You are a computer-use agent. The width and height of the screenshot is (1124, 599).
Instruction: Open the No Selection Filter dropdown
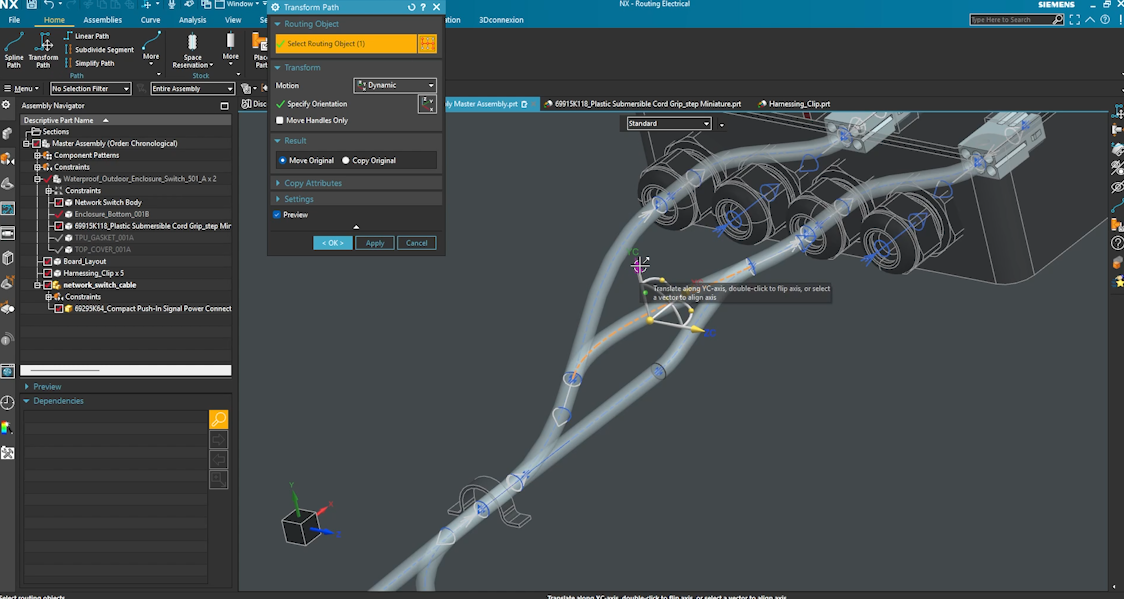point(90,89)
